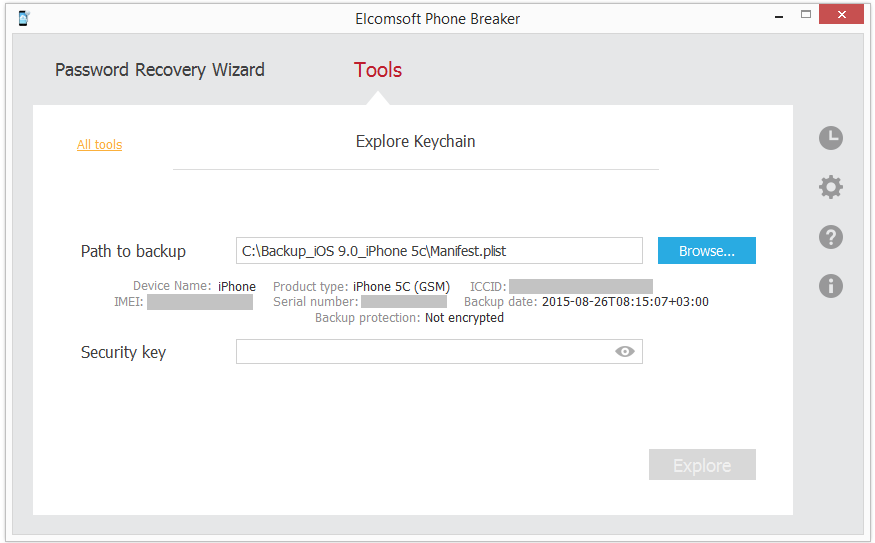The image size is (875, 543).
Task: Close the Elcomsoft Phone Breaker window
Action: (x=840, y=15)
